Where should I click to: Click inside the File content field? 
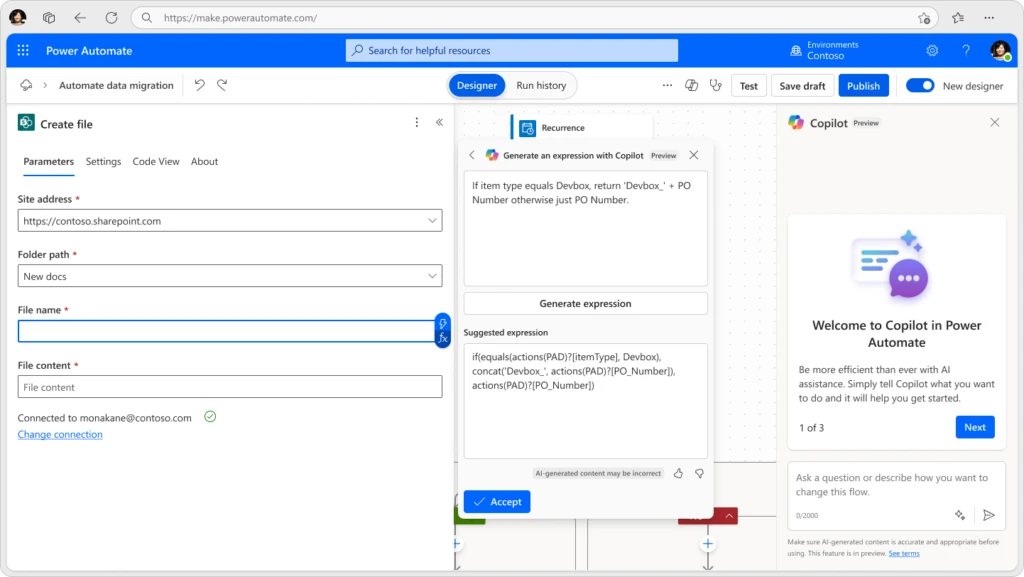pyautogui.click(x=228, y=386)
